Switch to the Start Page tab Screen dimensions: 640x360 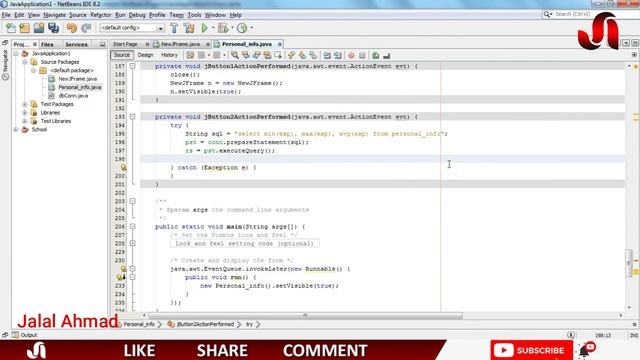(125, 44)
